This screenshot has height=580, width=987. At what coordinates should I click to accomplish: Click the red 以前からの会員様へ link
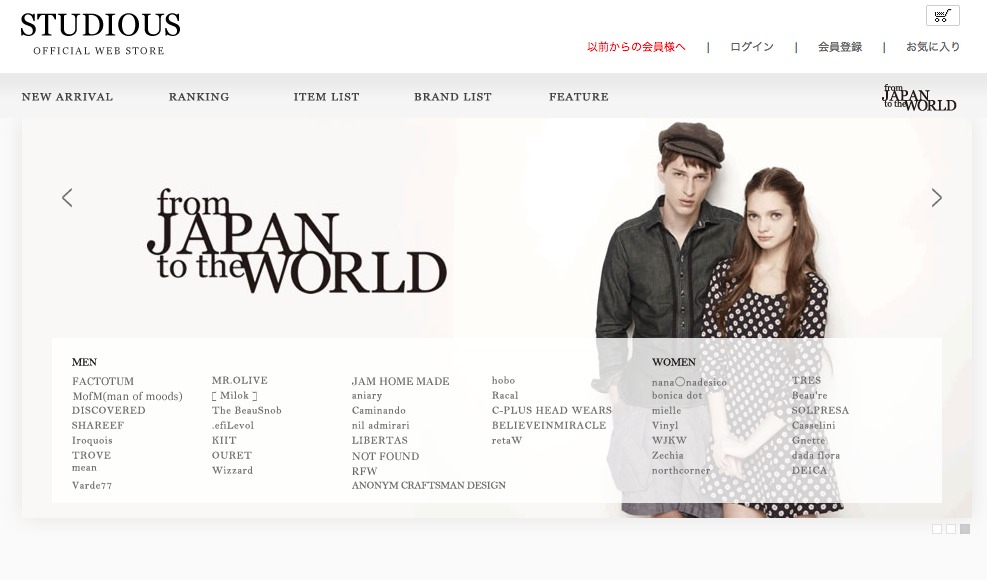coord(636,47)
